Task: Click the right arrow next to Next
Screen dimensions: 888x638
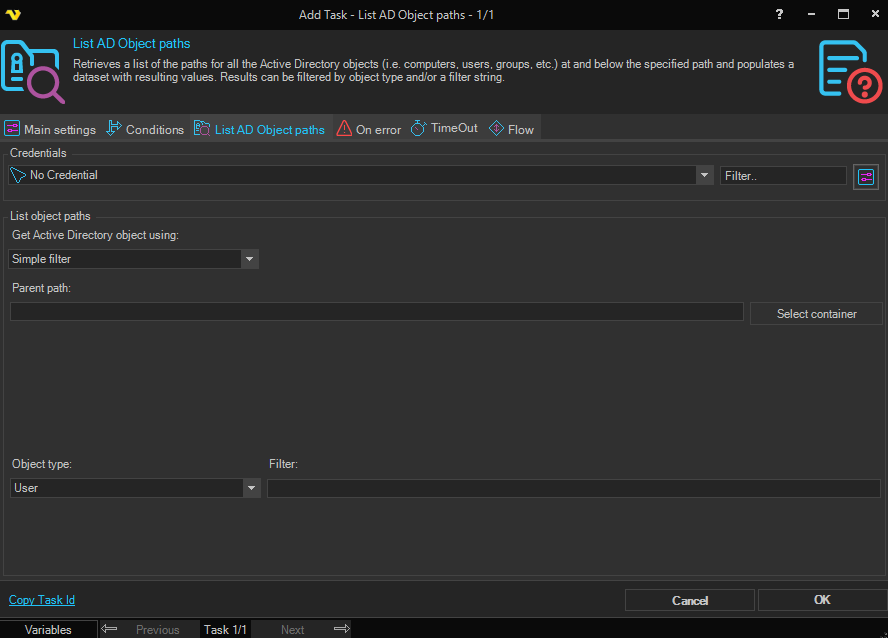Action: pos(341,629)
